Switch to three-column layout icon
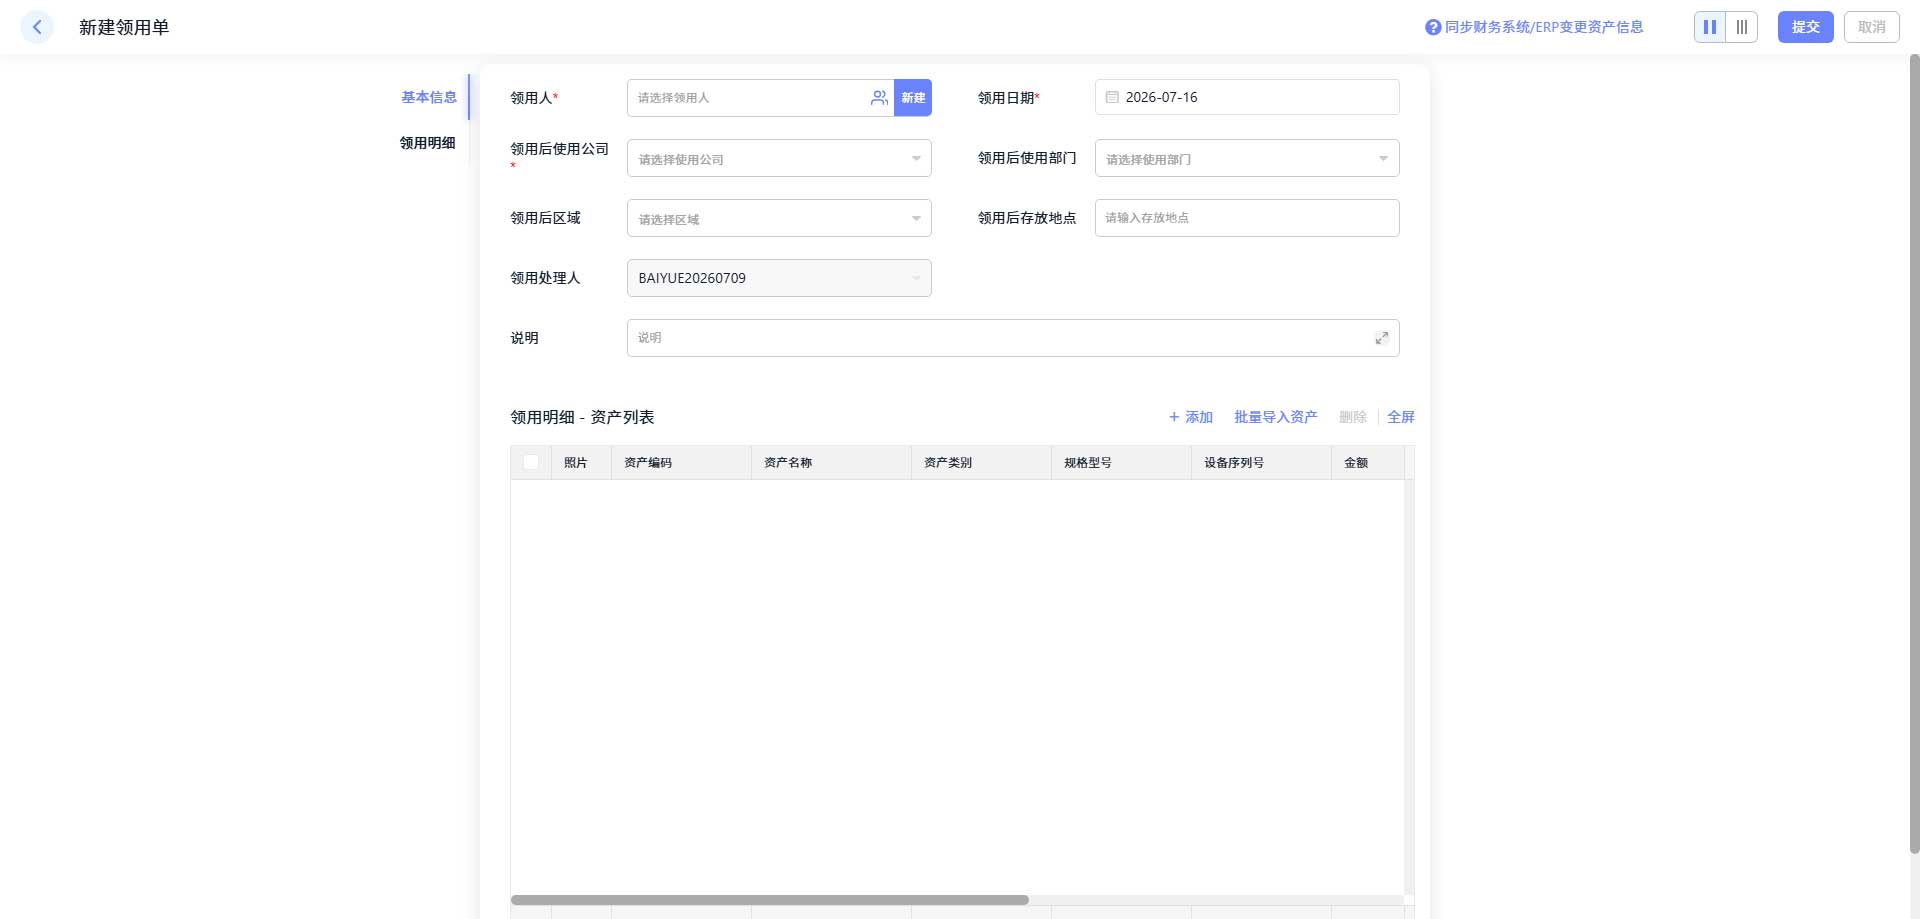 (1742, 27)
